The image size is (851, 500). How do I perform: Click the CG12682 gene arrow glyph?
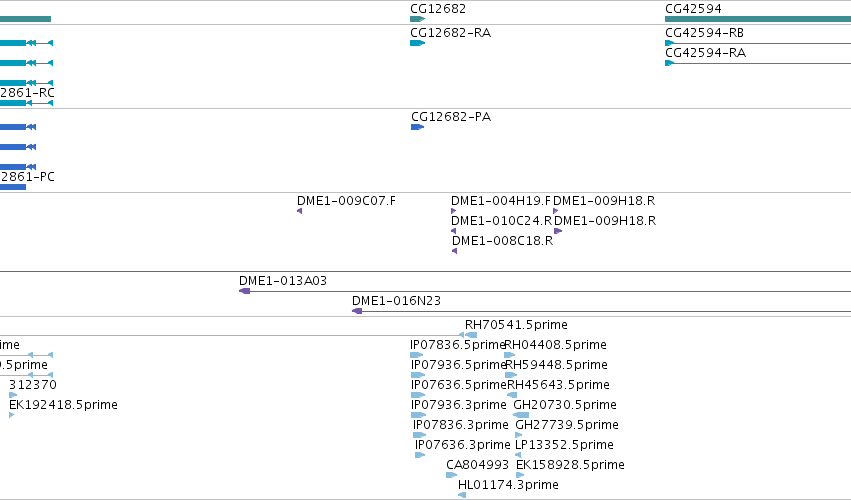click(x=417, y=19)
